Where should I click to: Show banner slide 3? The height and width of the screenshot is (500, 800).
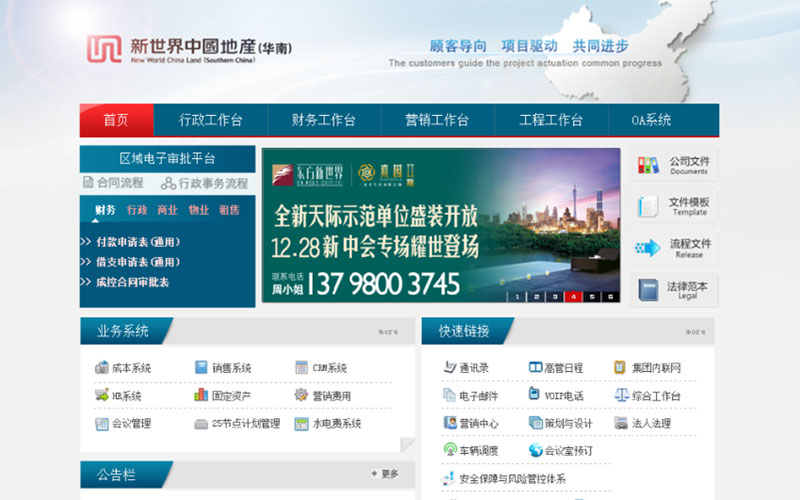click(555, 296)
